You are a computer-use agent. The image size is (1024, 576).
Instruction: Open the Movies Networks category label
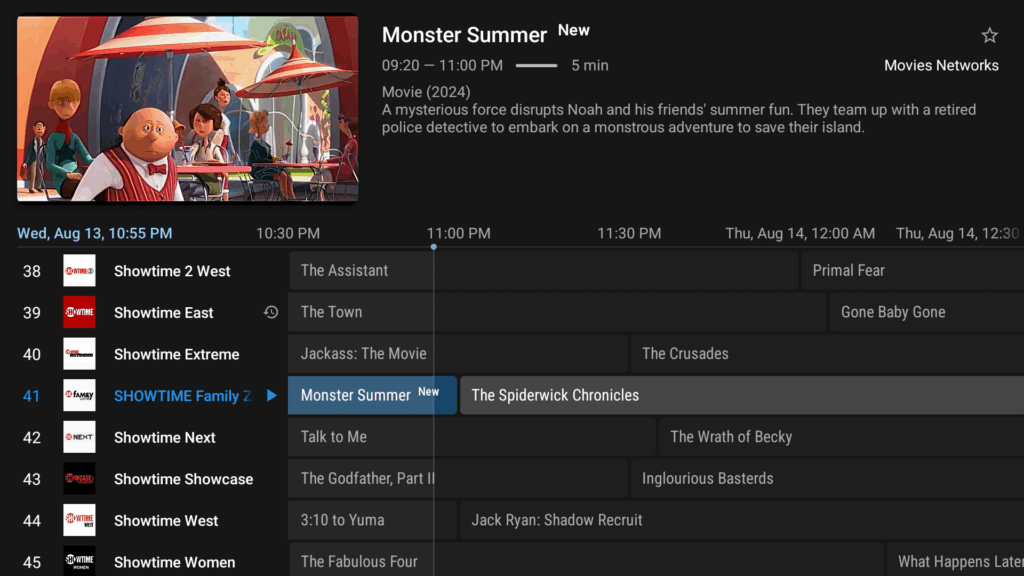(x=941, y=65)
